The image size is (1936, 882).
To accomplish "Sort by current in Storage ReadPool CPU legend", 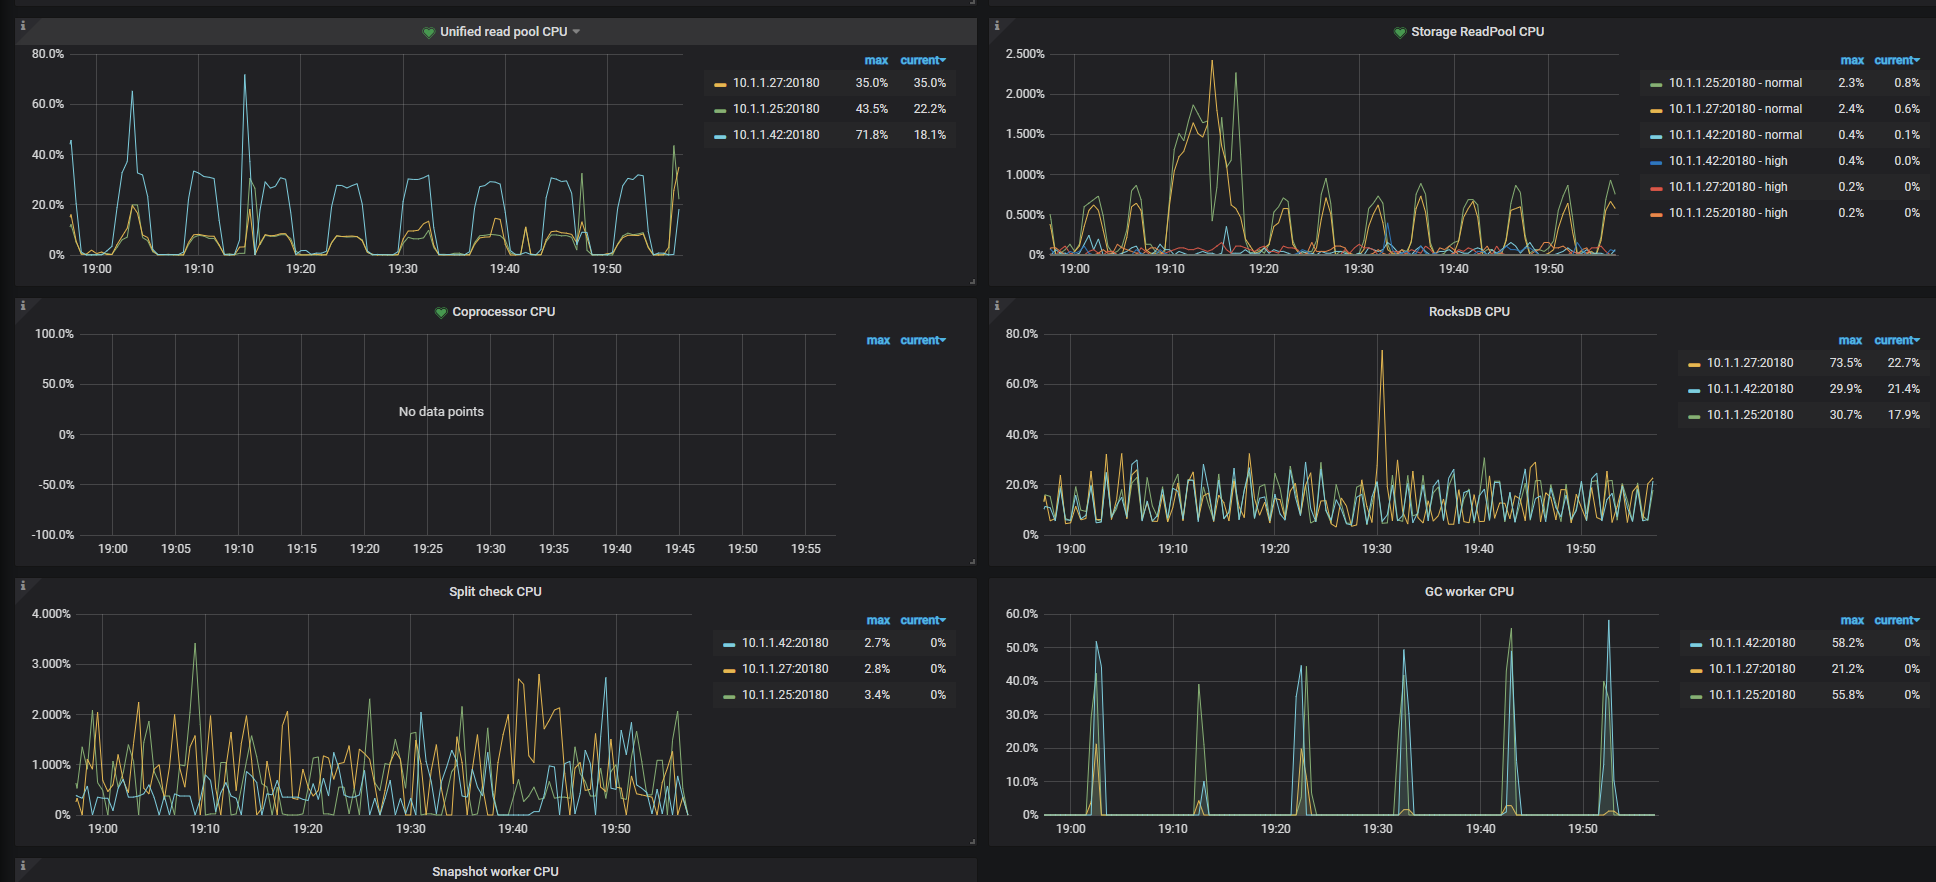I will 1895,60.
